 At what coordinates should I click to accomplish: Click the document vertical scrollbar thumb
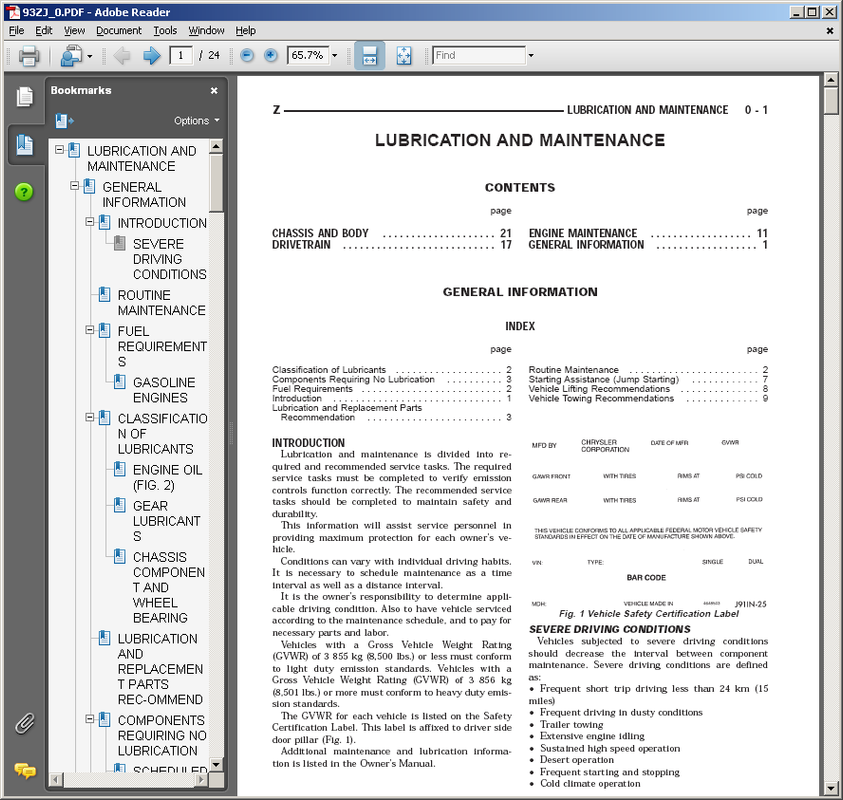pyautogui.click(x=831, y=101)
